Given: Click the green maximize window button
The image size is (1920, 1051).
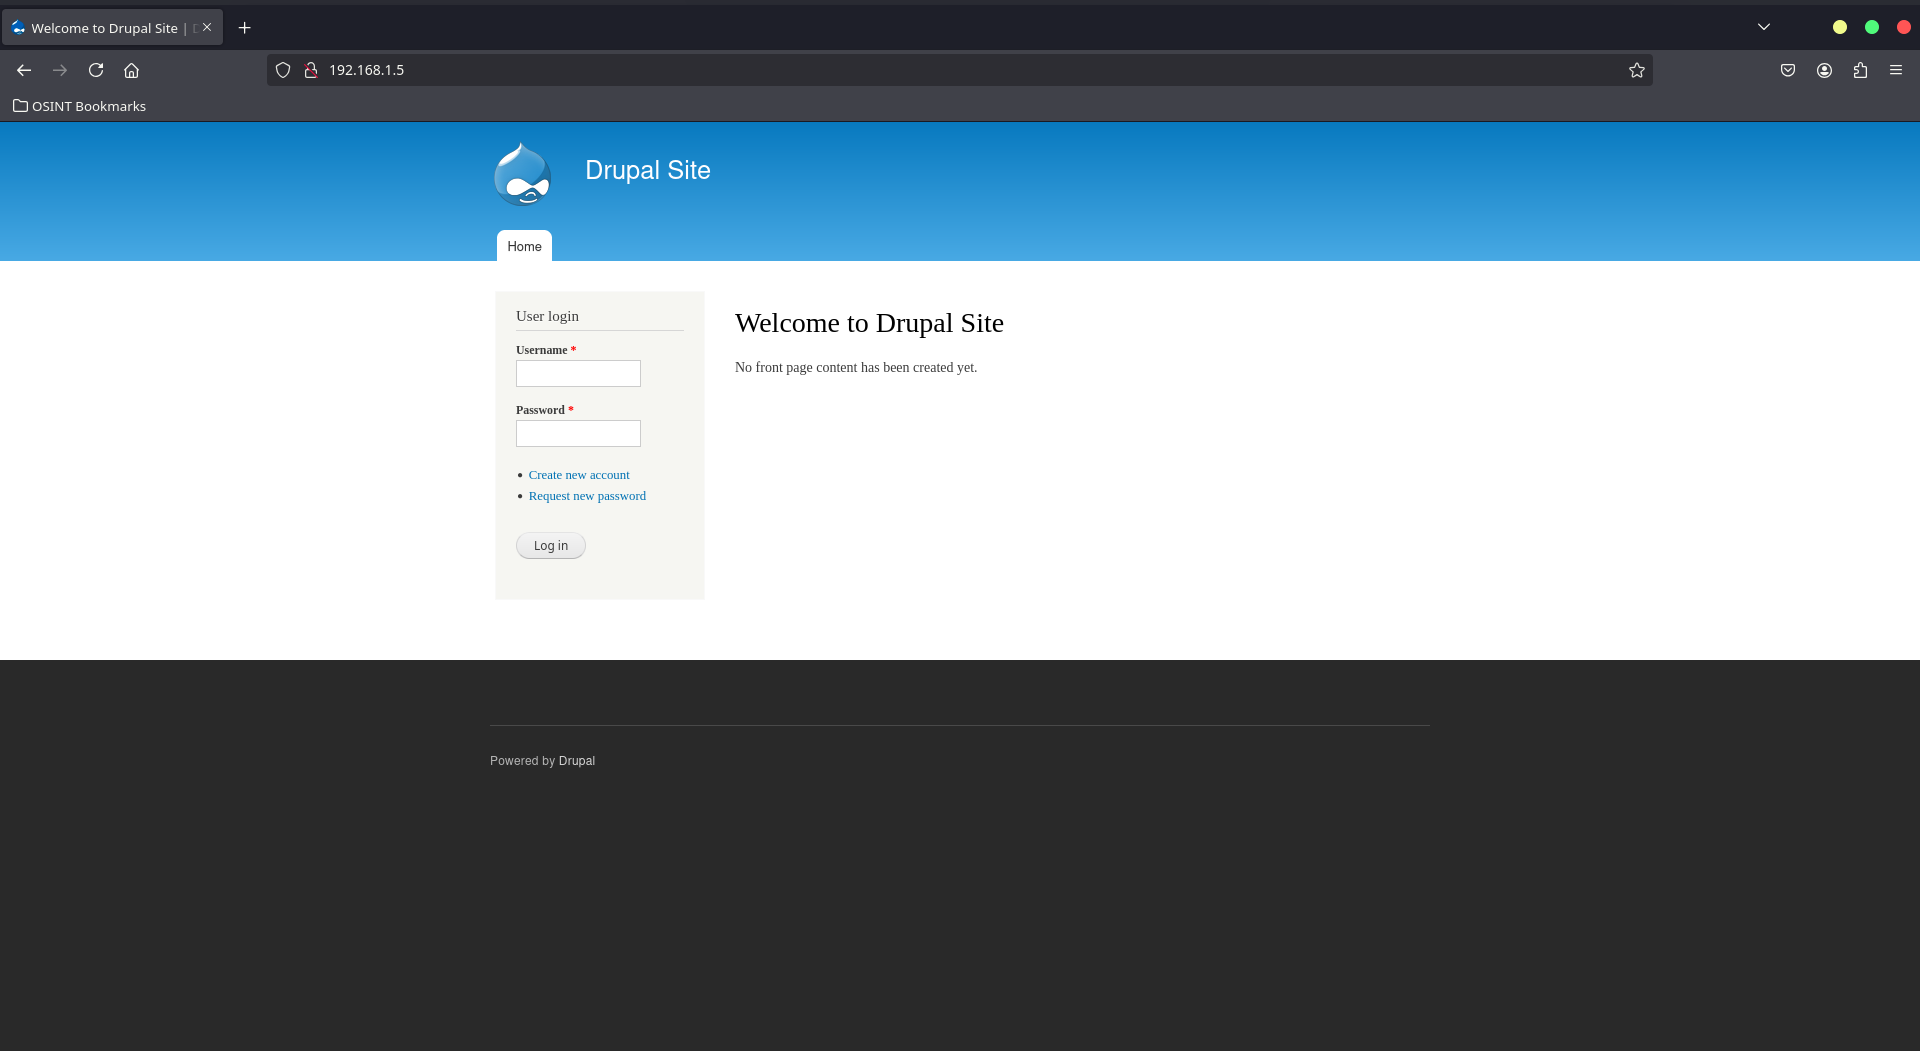Looking at the screenshot, I should click(1872, 27).
